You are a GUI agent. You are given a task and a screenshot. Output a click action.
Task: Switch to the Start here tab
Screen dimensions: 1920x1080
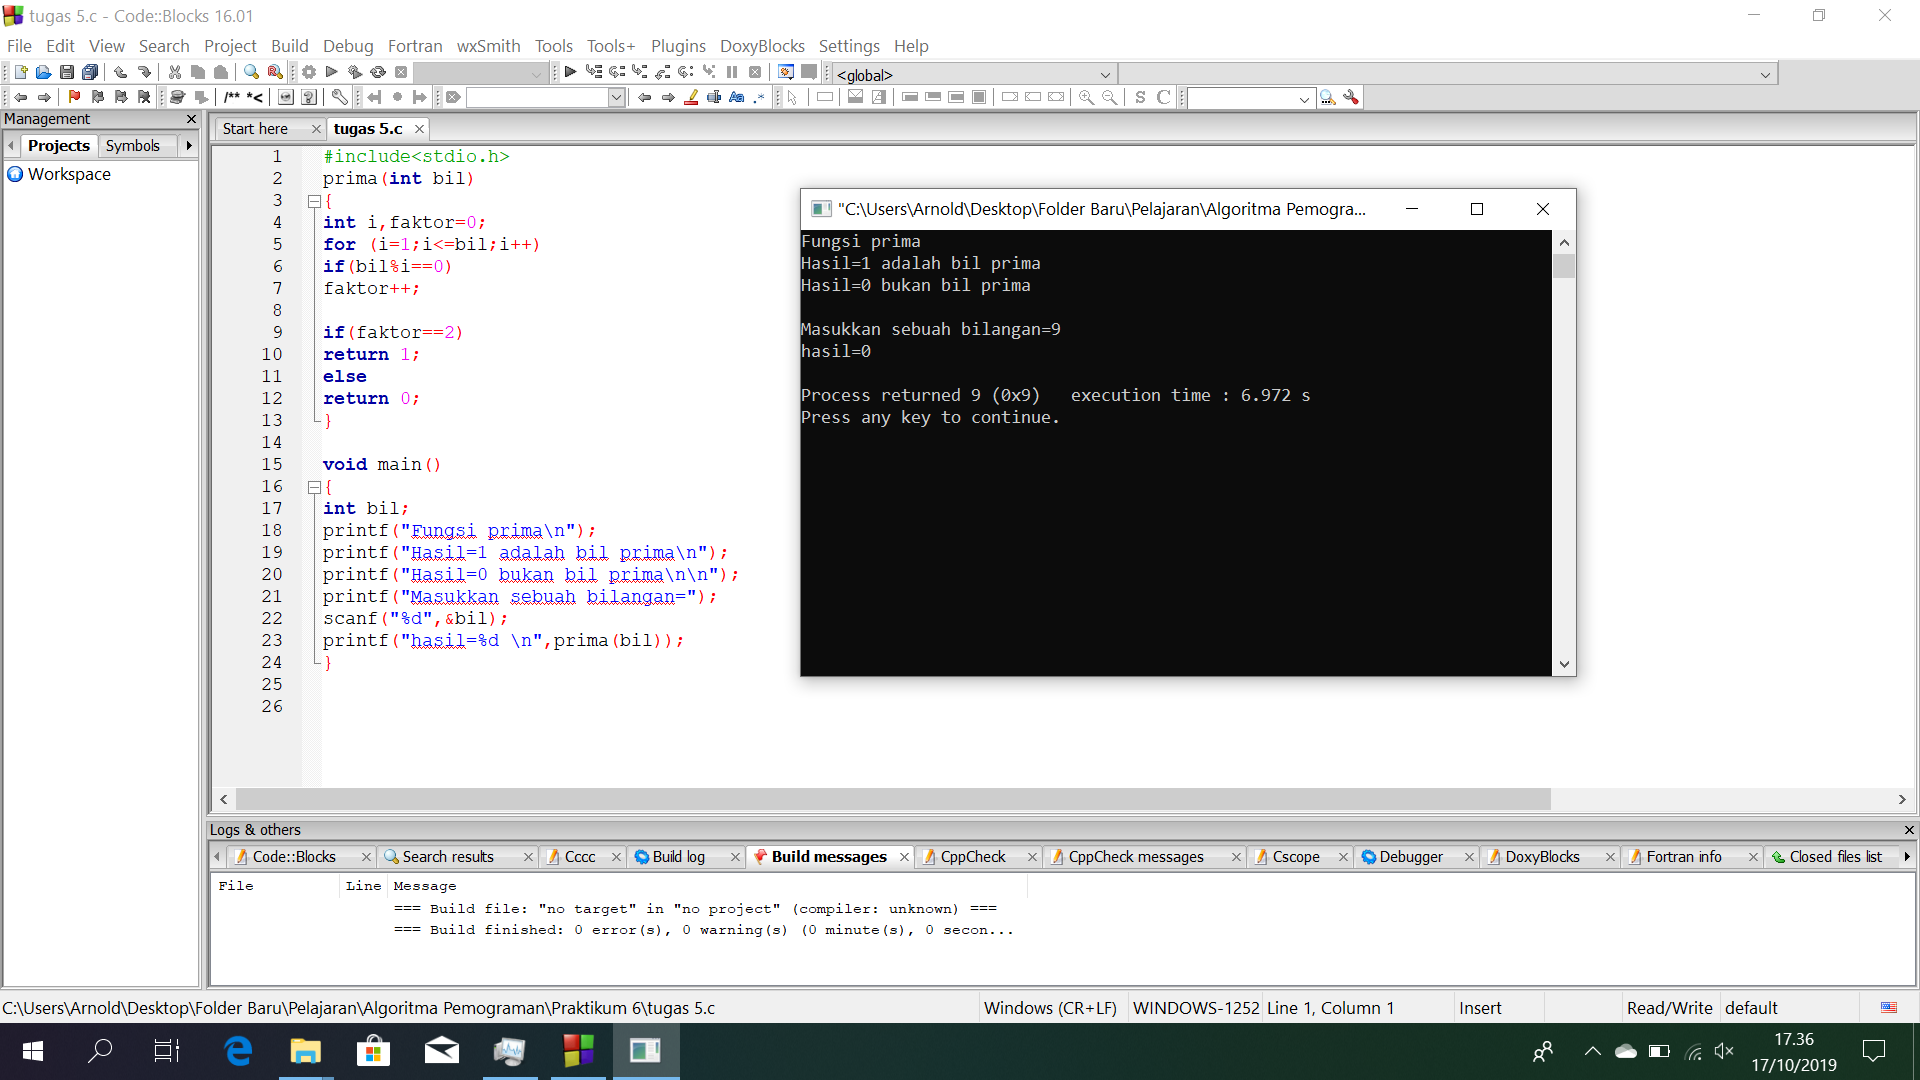(x=255, y=128)
